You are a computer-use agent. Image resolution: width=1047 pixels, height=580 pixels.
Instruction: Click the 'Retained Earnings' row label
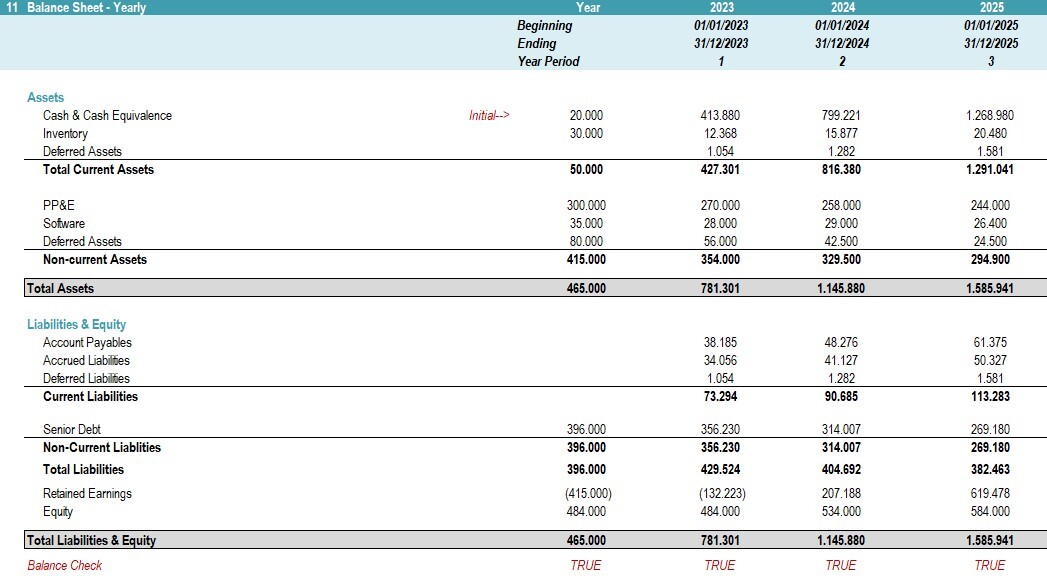87,493
